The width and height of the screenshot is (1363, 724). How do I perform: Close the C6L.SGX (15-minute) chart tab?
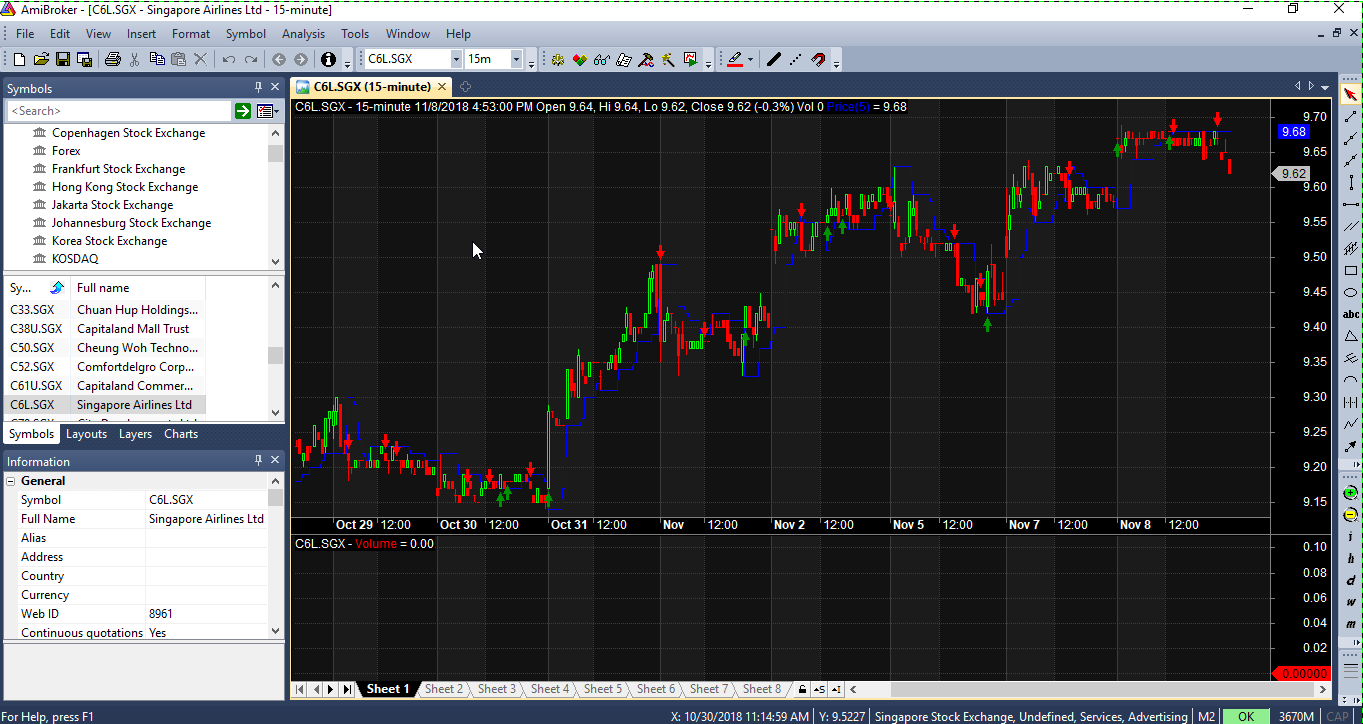click(441, 87)
